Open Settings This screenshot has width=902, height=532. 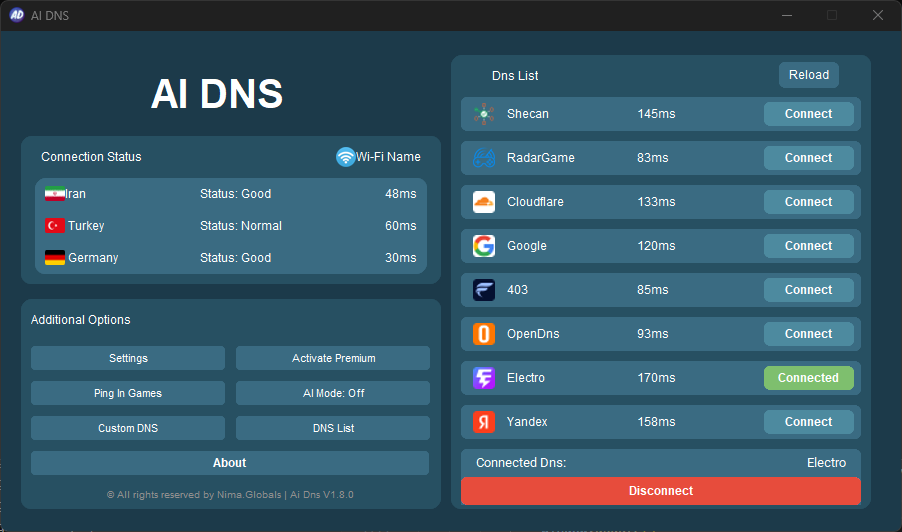pos(128,358)
